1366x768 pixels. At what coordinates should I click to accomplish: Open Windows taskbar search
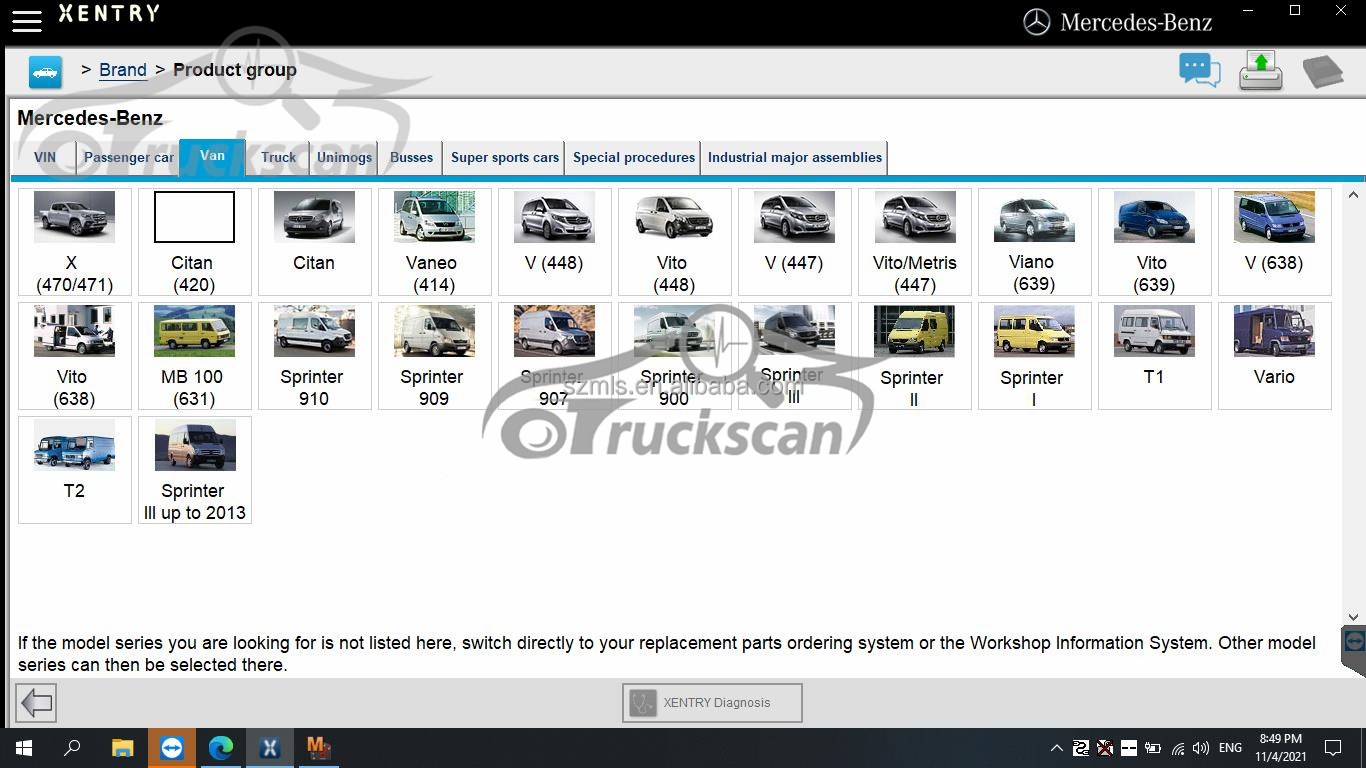point(72,747)
